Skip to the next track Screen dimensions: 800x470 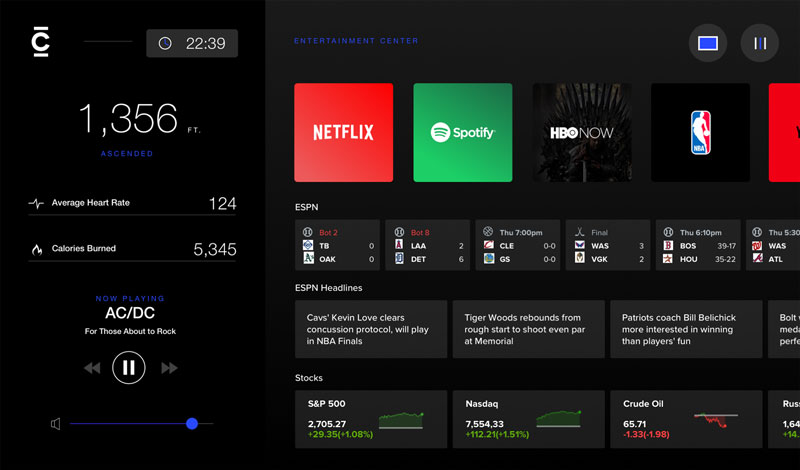169,368
